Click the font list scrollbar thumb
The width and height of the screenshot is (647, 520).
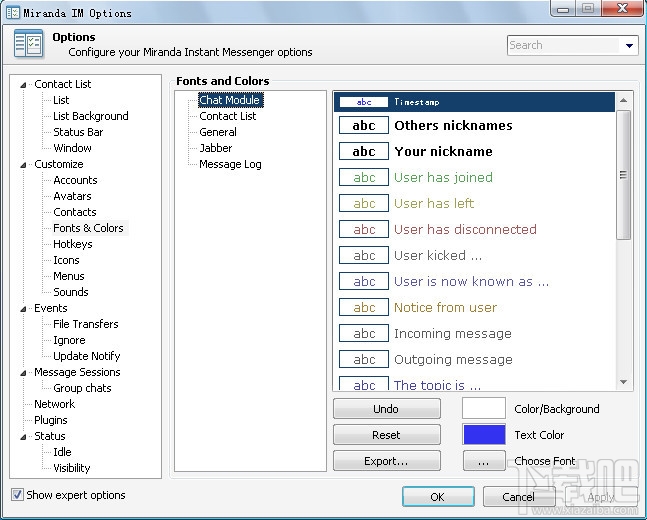coord(623,175)
